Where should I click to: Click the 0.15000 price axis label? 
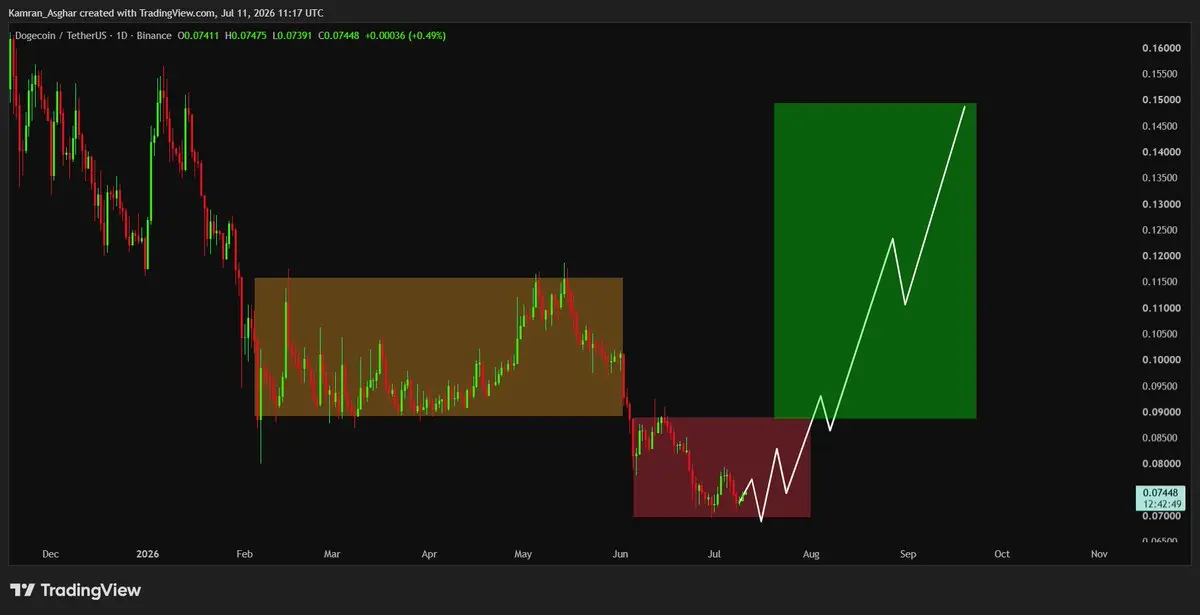[1160, 100]
